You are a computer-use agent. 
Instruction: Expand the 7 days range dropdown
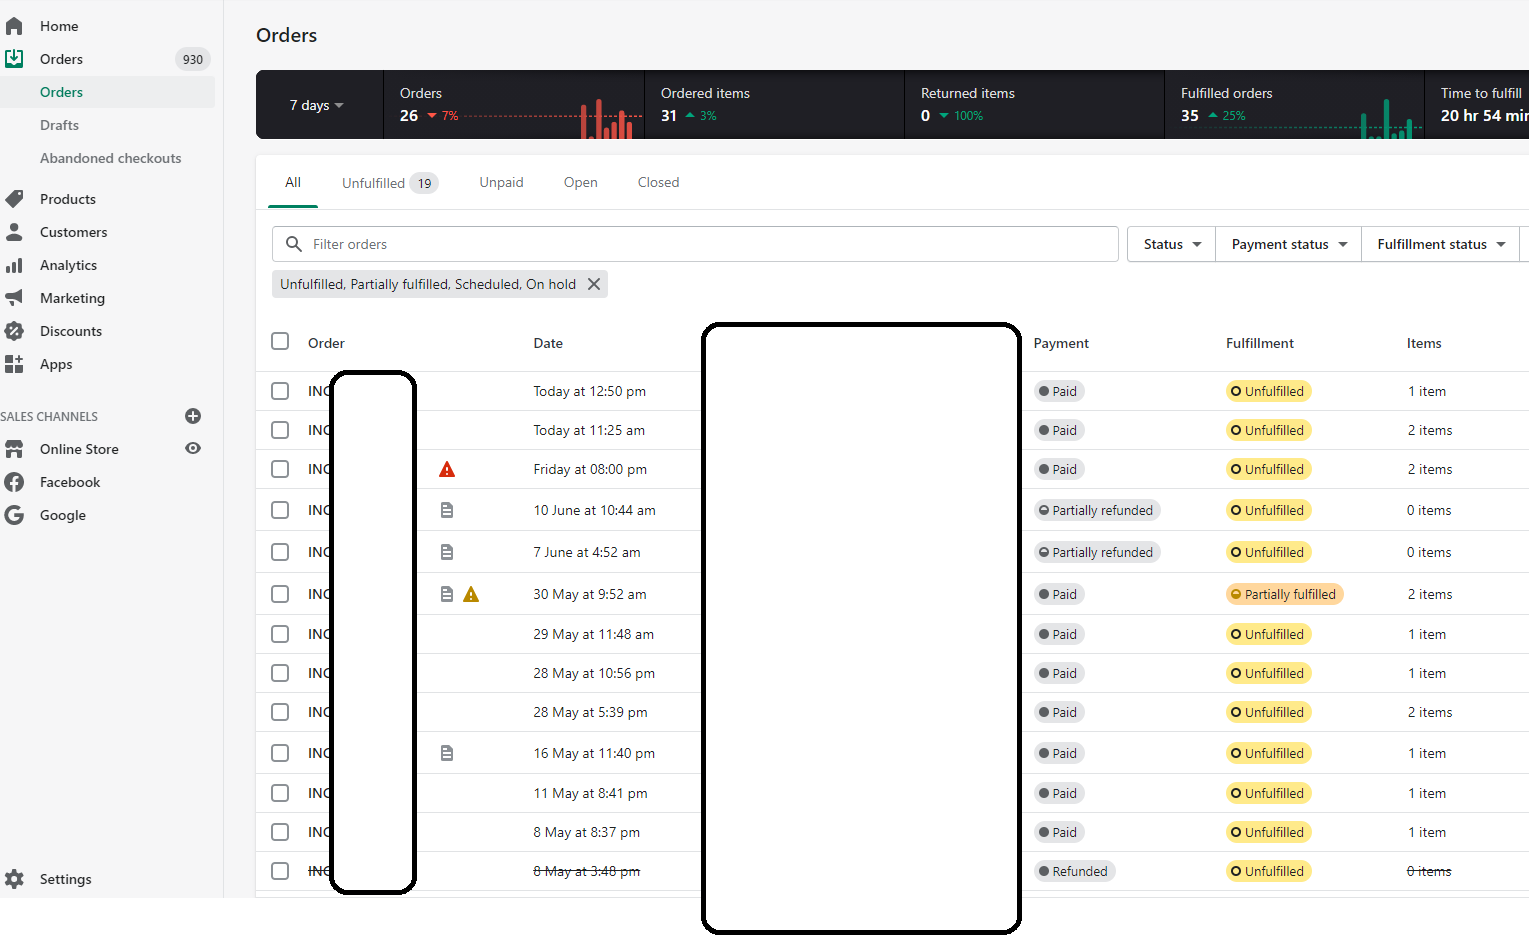(316, 105)
